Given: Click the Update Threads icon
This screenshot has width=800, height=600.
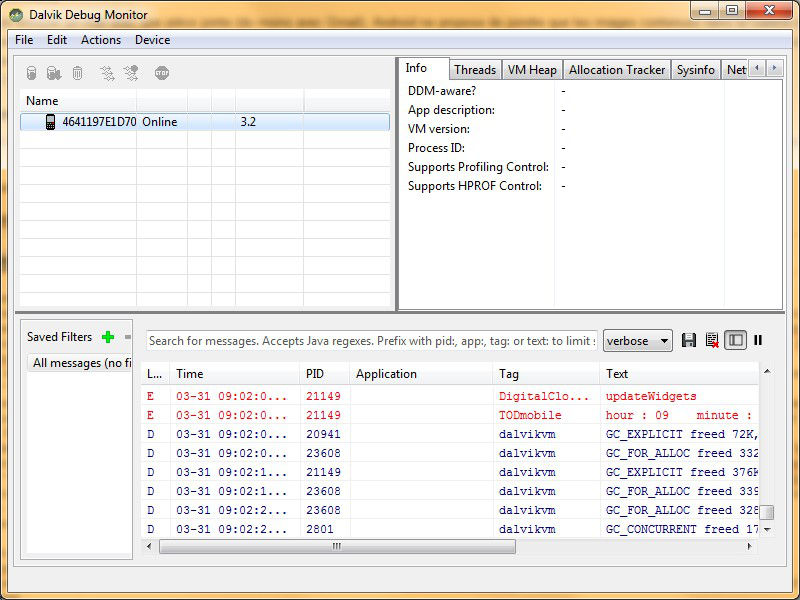Looking at the screenshot, I should click(x=107, y=73).
